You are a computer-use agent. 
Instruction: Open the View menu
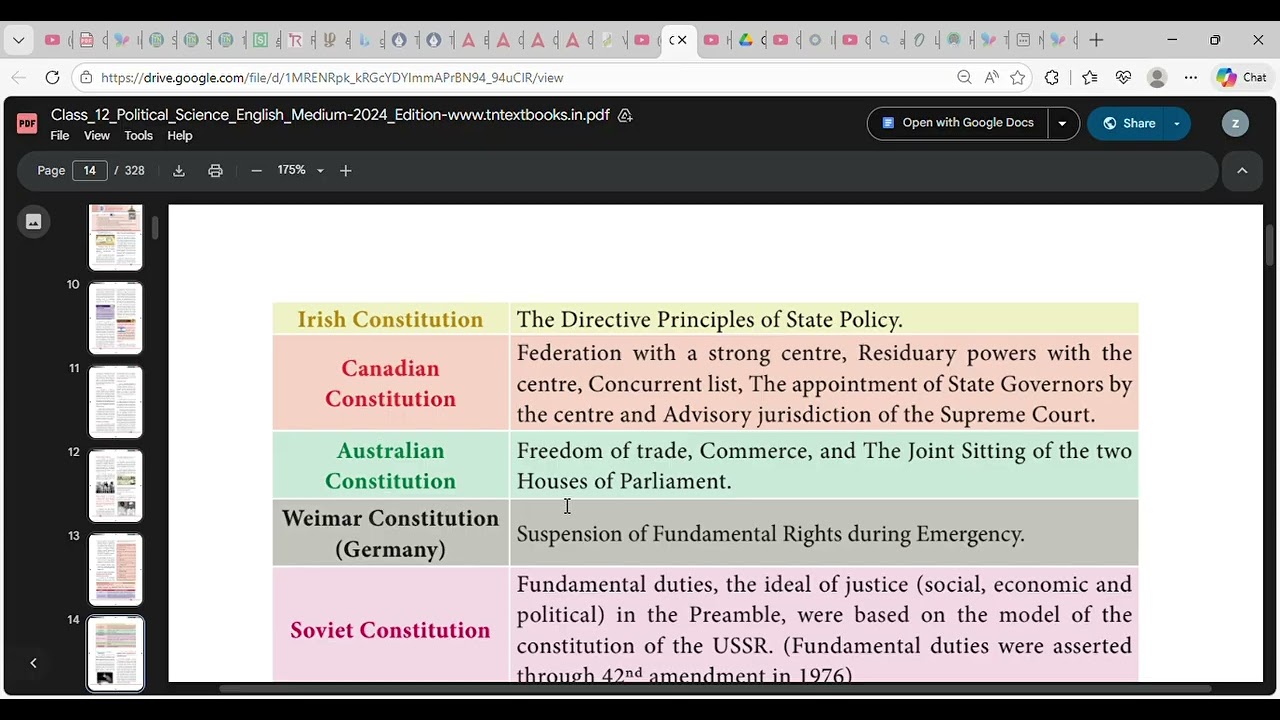pyautogui.click(x=97, y=136)
